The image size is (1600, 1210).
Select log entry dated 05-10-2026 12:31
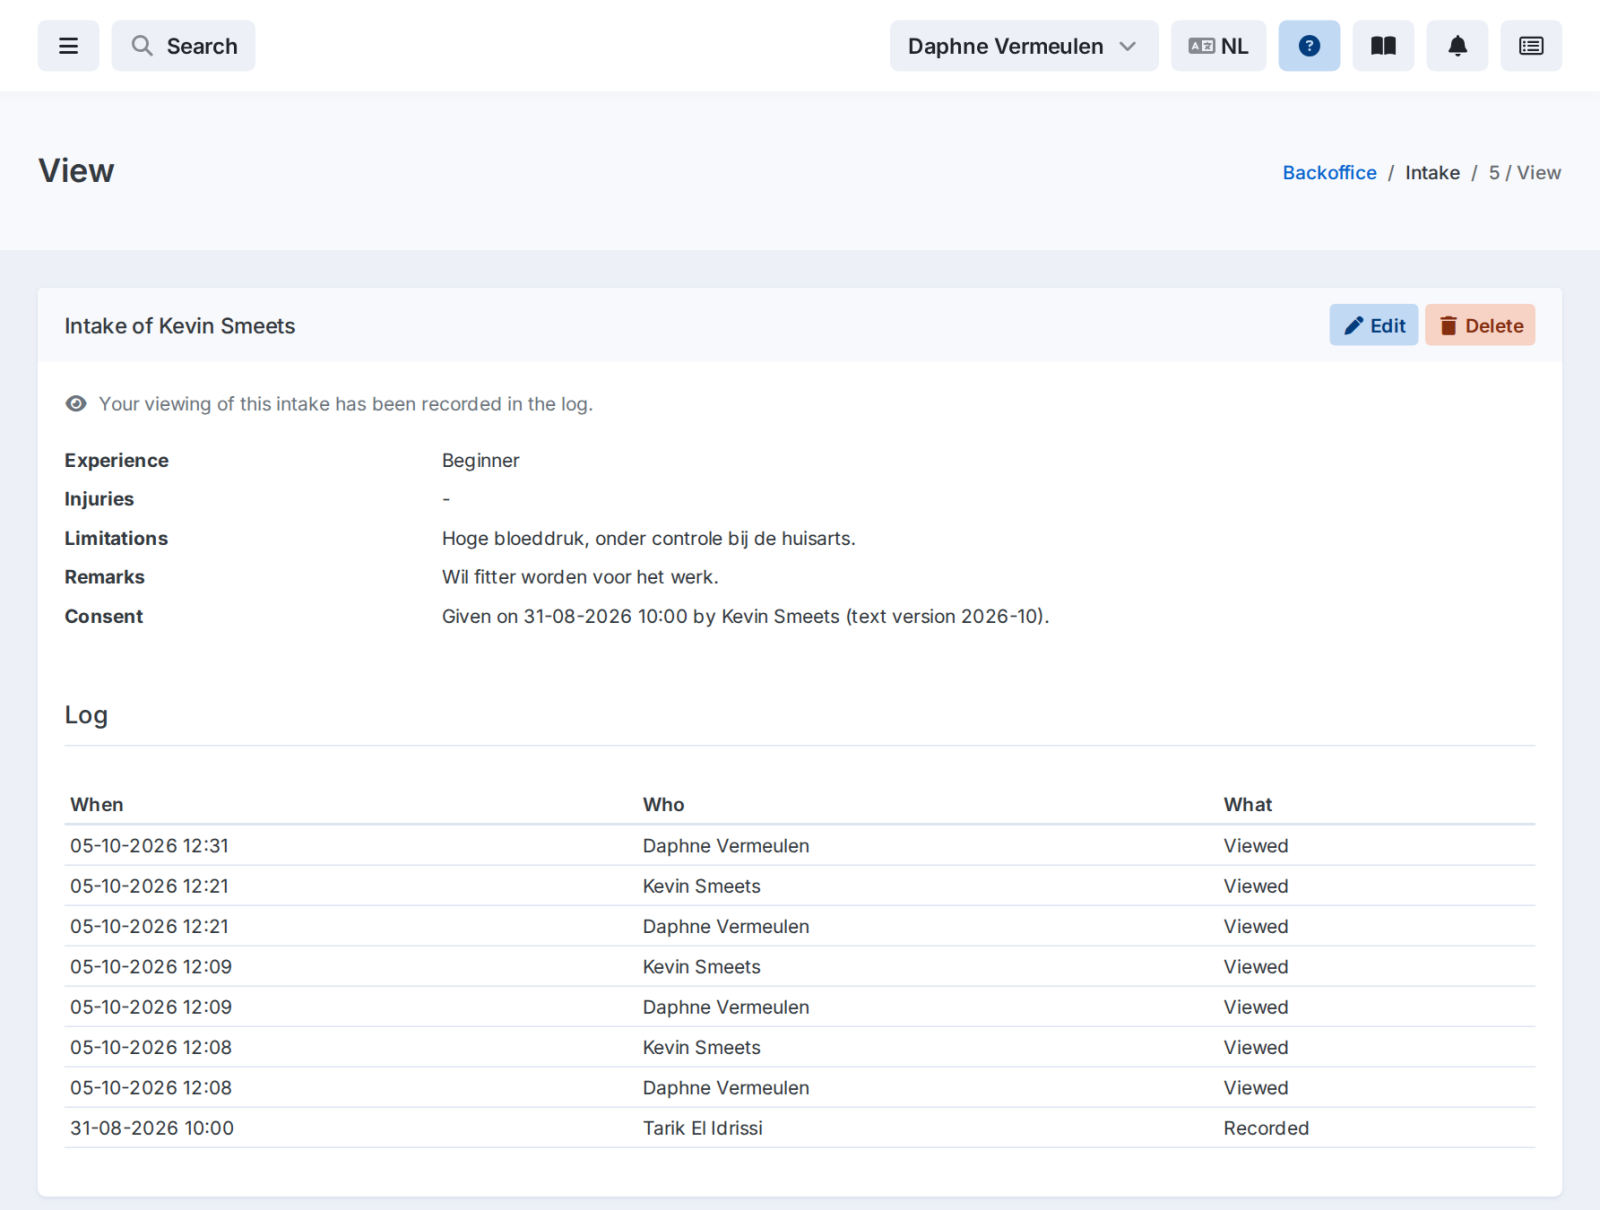pos(800,846)
